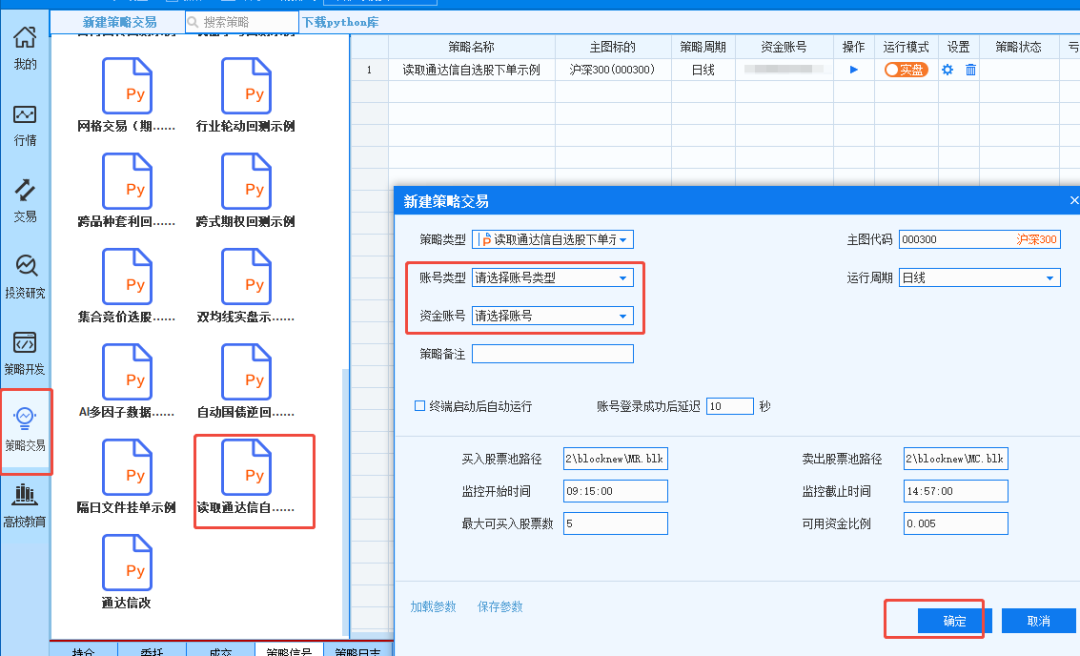This screenshot has width=1080, height=656.
Task: Click the 最大可买入股票数 field
Action: tap(615, 523)
